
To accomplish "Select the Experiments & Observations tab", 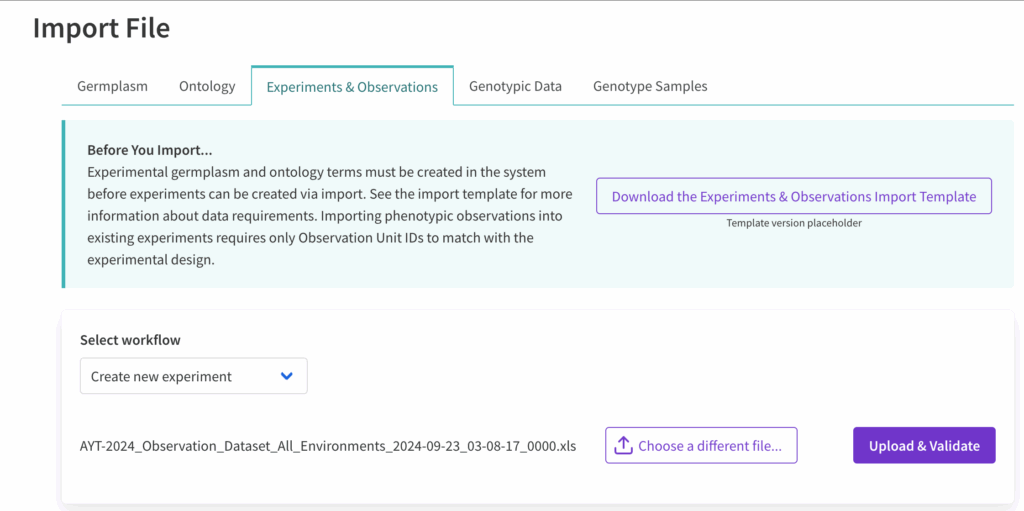I will coord(352,87).
